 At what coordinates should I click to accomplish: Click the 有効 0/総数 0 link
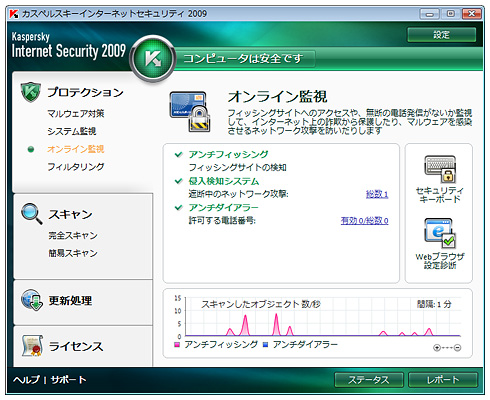pyautogui.click(x=364, y=221)
